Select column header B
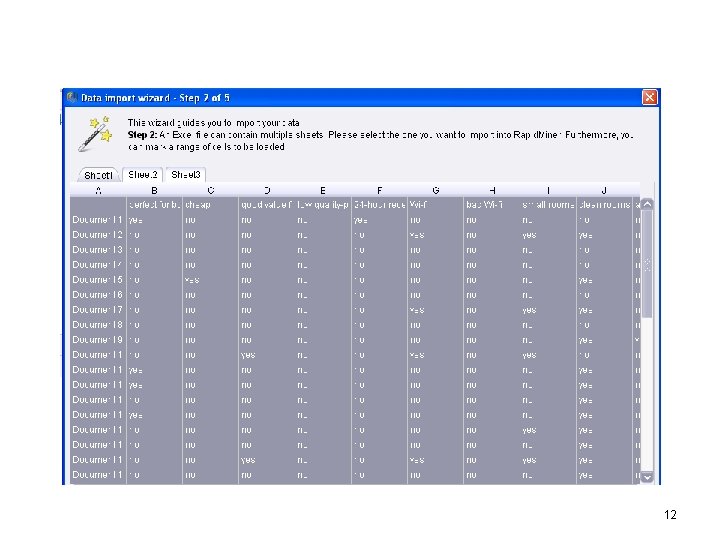Viewport: 720px width, 540px height. click(154, 190)
